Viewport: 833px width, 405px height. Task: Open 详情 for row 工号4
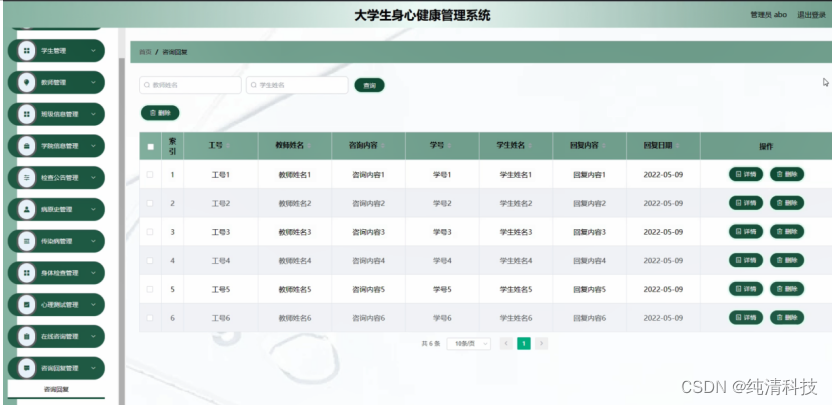[x=746, y=260]
